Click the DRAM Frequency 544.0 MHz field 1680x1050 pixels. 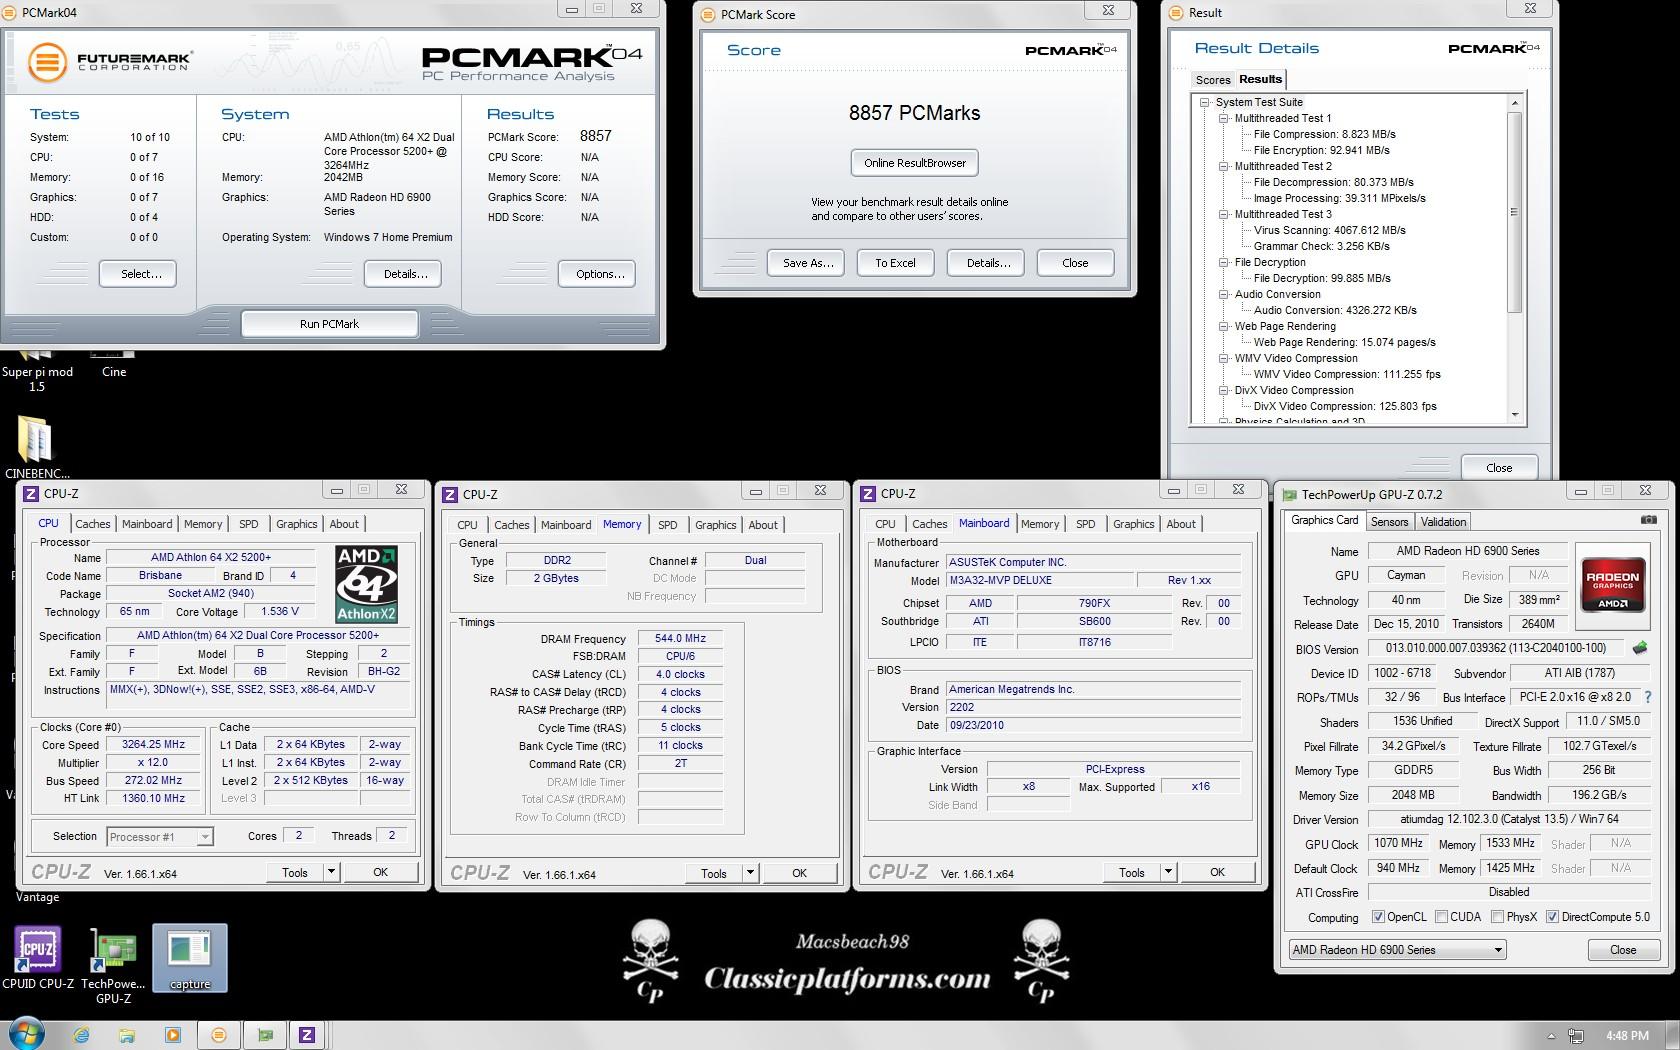[680, 638]
